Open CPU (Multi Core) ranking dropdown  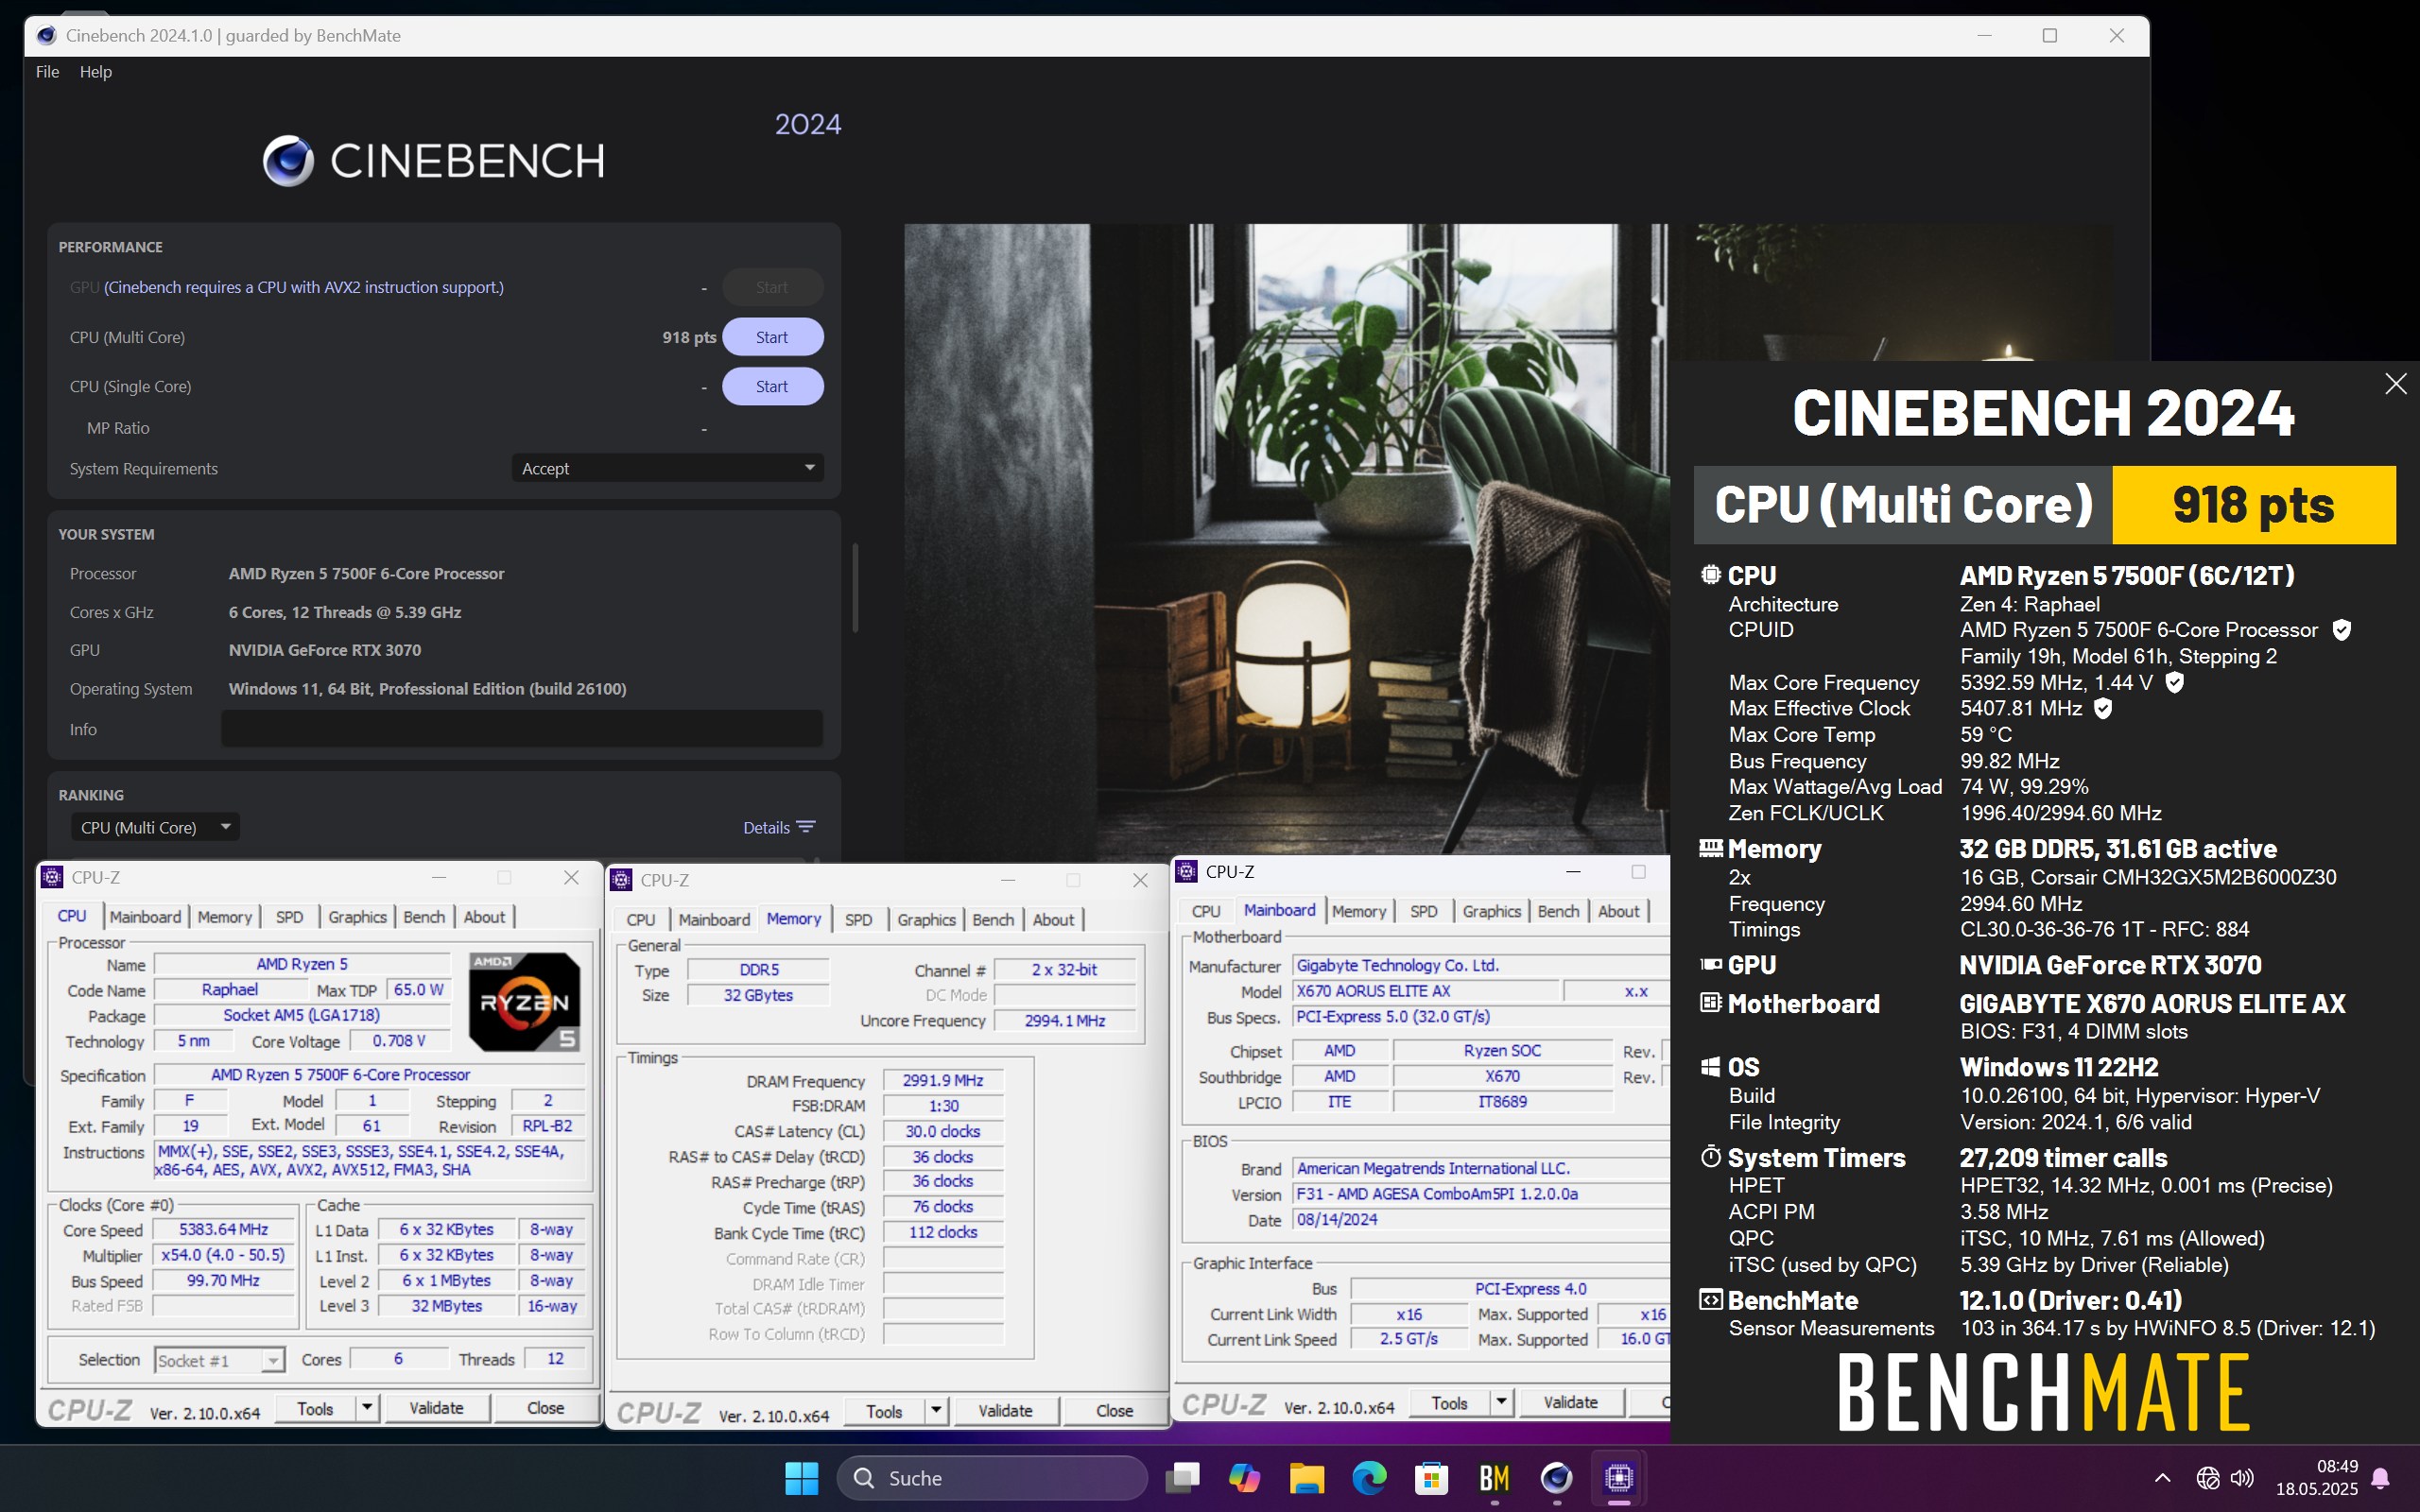(x=154, y=827)
